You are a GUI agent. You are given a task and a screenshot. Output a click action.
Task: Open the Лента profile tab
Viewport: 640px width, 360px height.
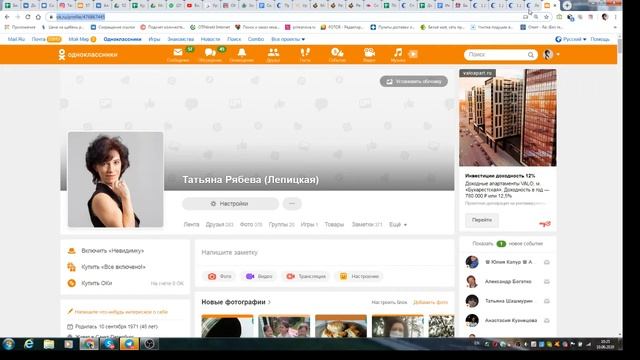click(x=191, y=224)
